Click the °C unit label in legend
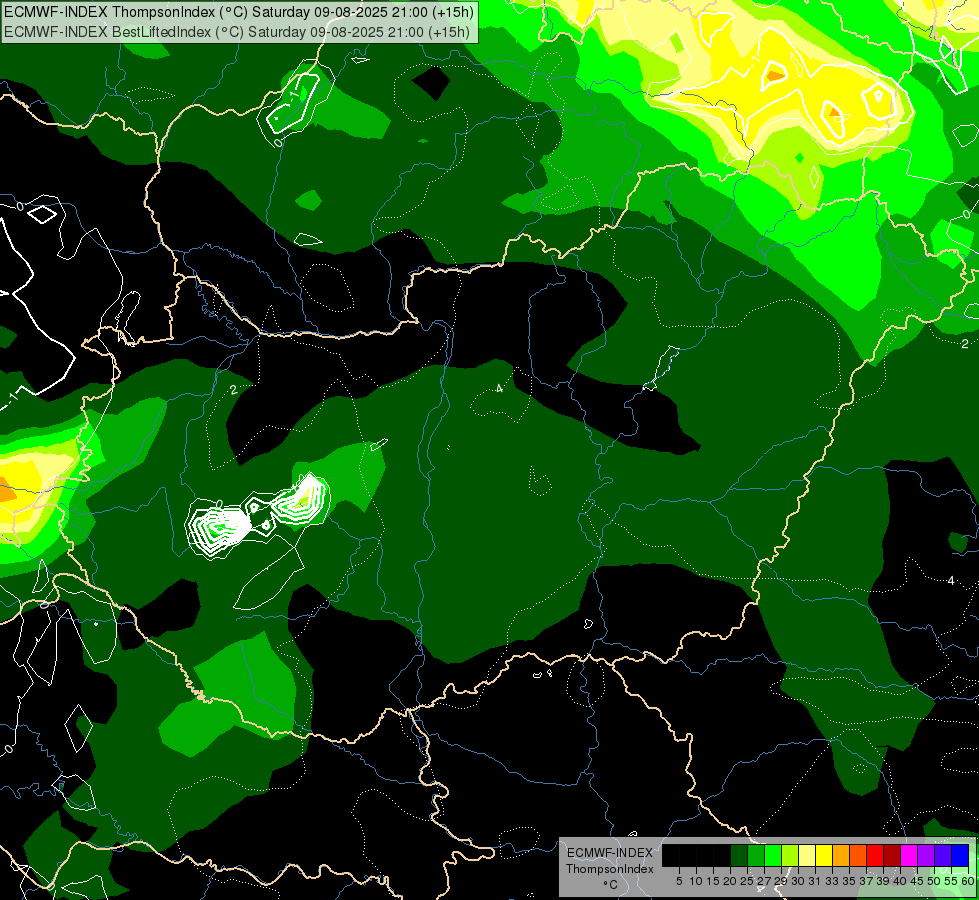 coord(611,885)
